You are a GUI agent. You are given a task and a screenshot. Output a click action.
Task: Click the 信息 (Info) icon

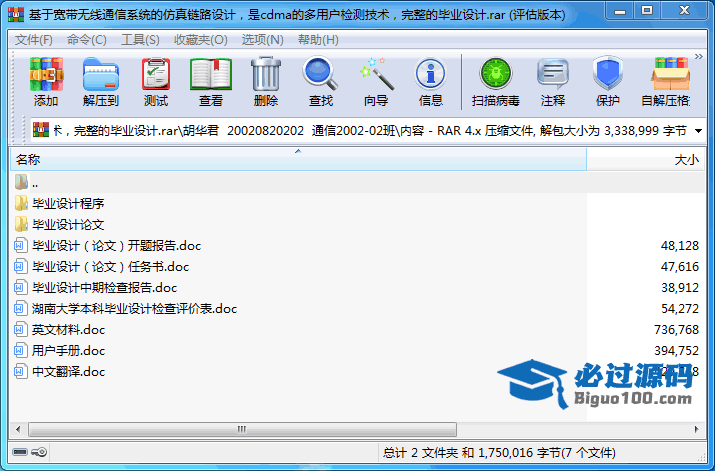click(430, 81)
